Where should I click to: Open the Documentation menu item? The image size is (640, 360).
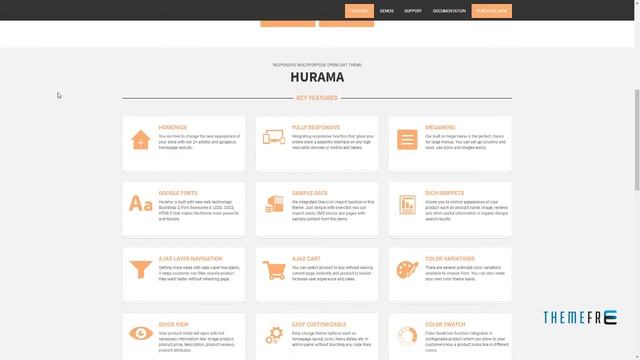(449, 11)
